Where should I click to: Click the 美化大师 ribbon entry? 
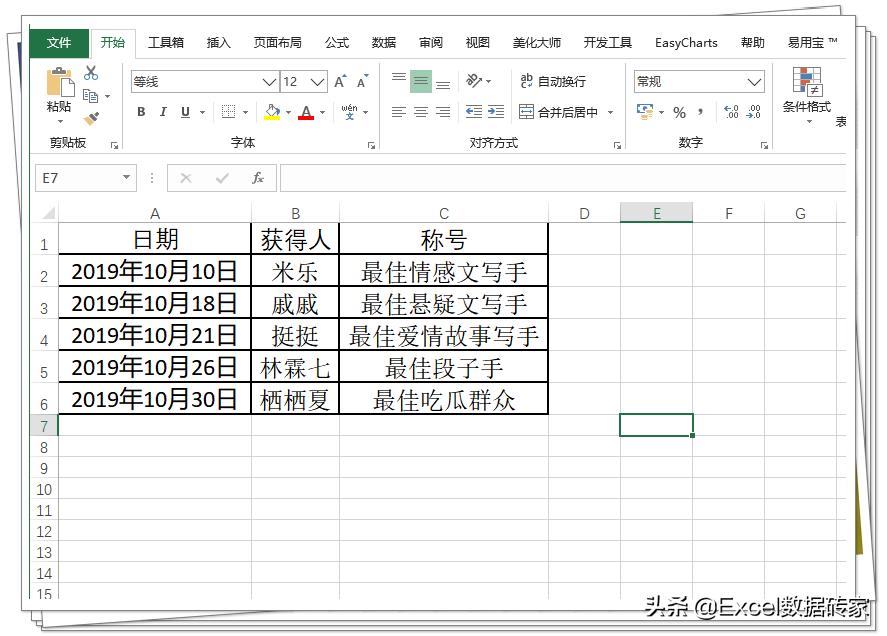point(538,42)
